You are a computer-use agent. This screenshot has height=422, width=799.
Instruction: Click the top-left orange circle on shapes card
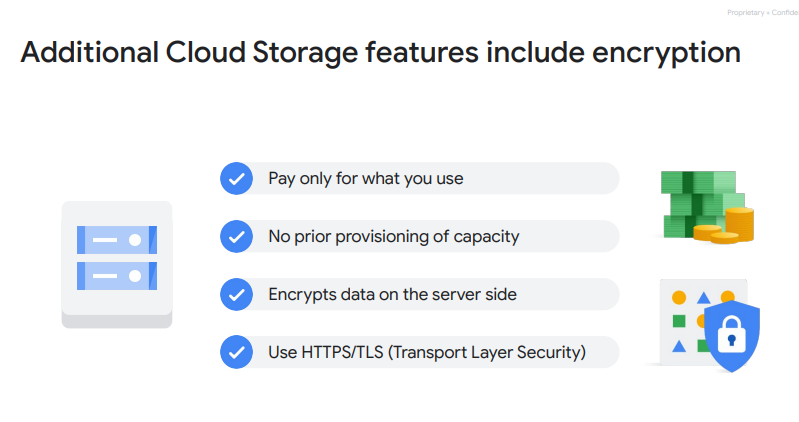pyautogui.click(x=679, y=297)
